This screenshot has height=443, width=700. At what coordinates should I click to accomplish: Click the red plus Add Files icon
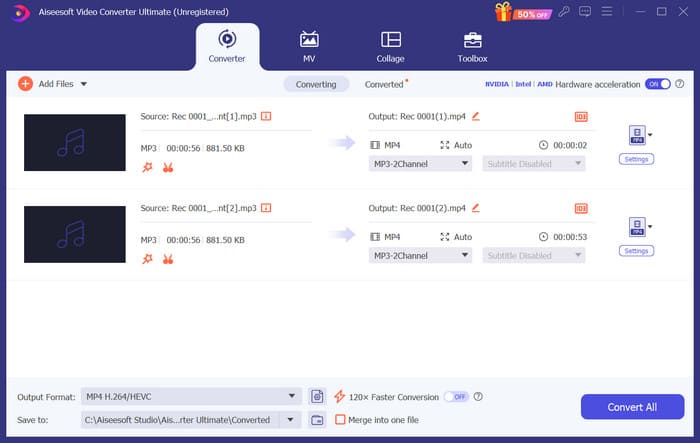point(25,84)
